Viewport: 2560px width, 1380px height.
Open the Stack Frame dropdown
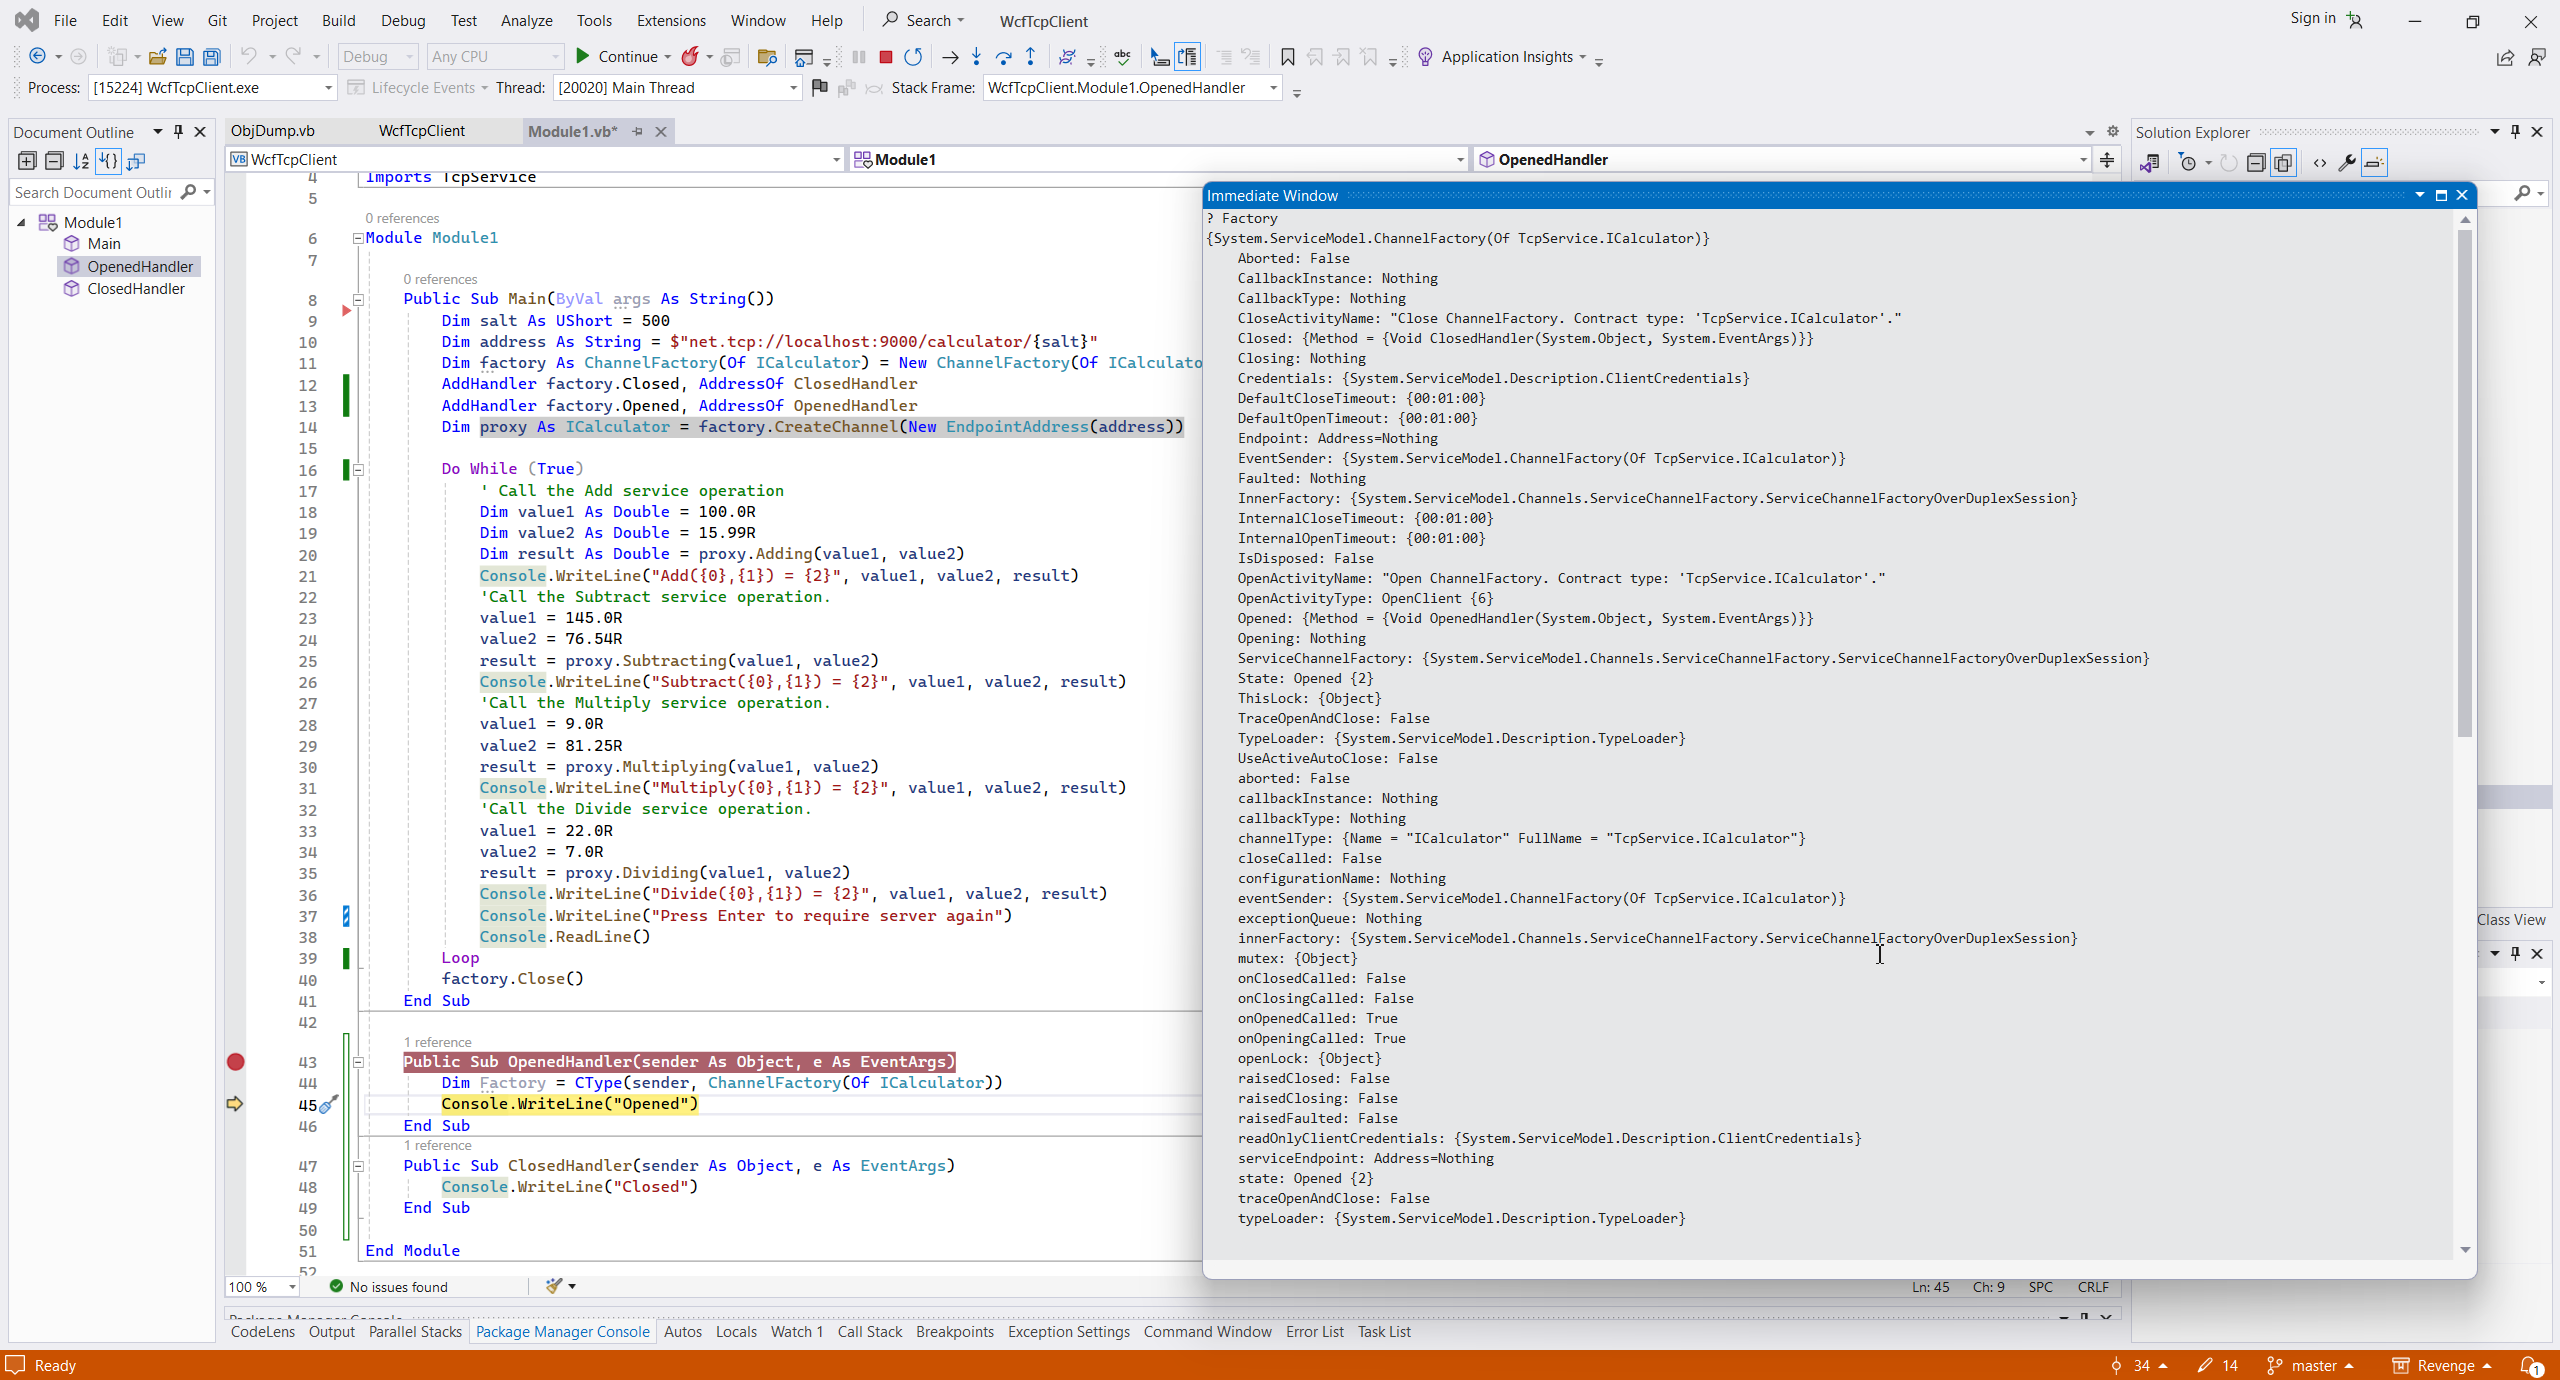pyautogui.click(x=1273, y=88)
